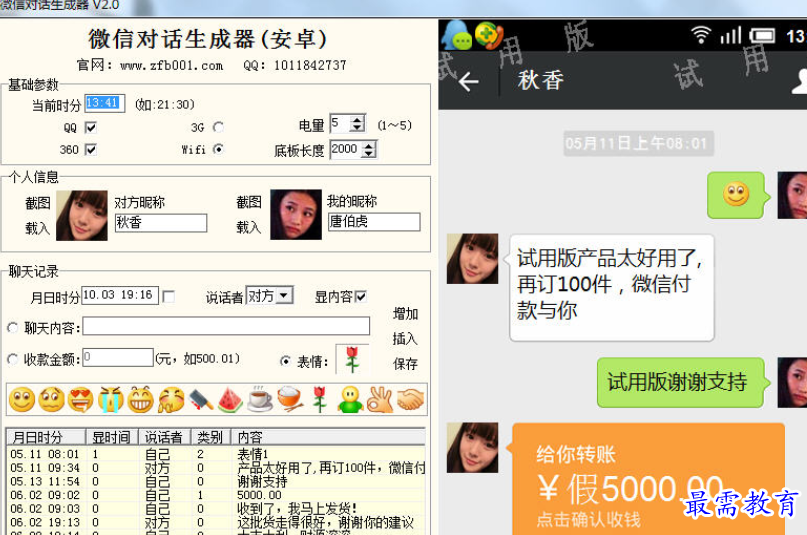The width and height of the screenshot is (807, 535).
Task: Click the 说话者 column header
Action: [x=165, y=437]
